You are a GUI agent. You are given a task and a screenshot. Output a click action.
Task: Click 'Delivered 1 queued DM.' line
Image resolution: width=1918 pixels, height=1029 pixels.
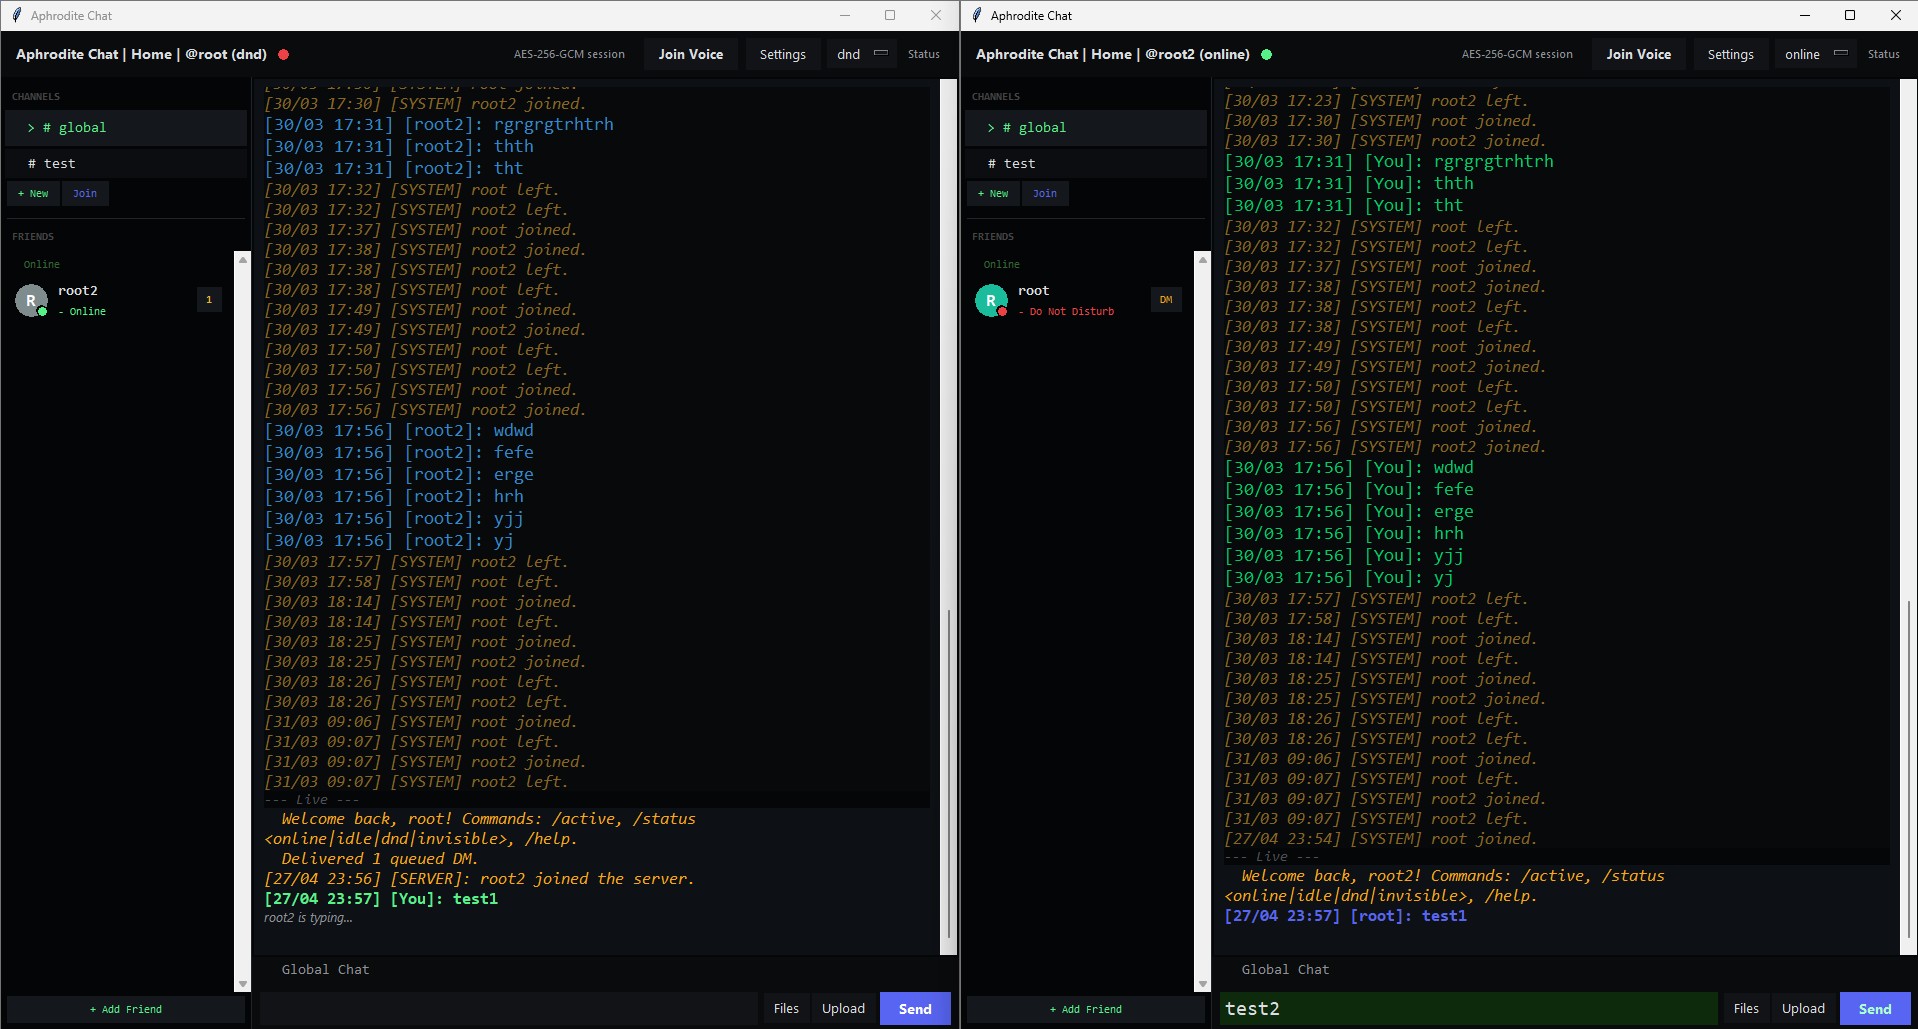coord(379,859)
